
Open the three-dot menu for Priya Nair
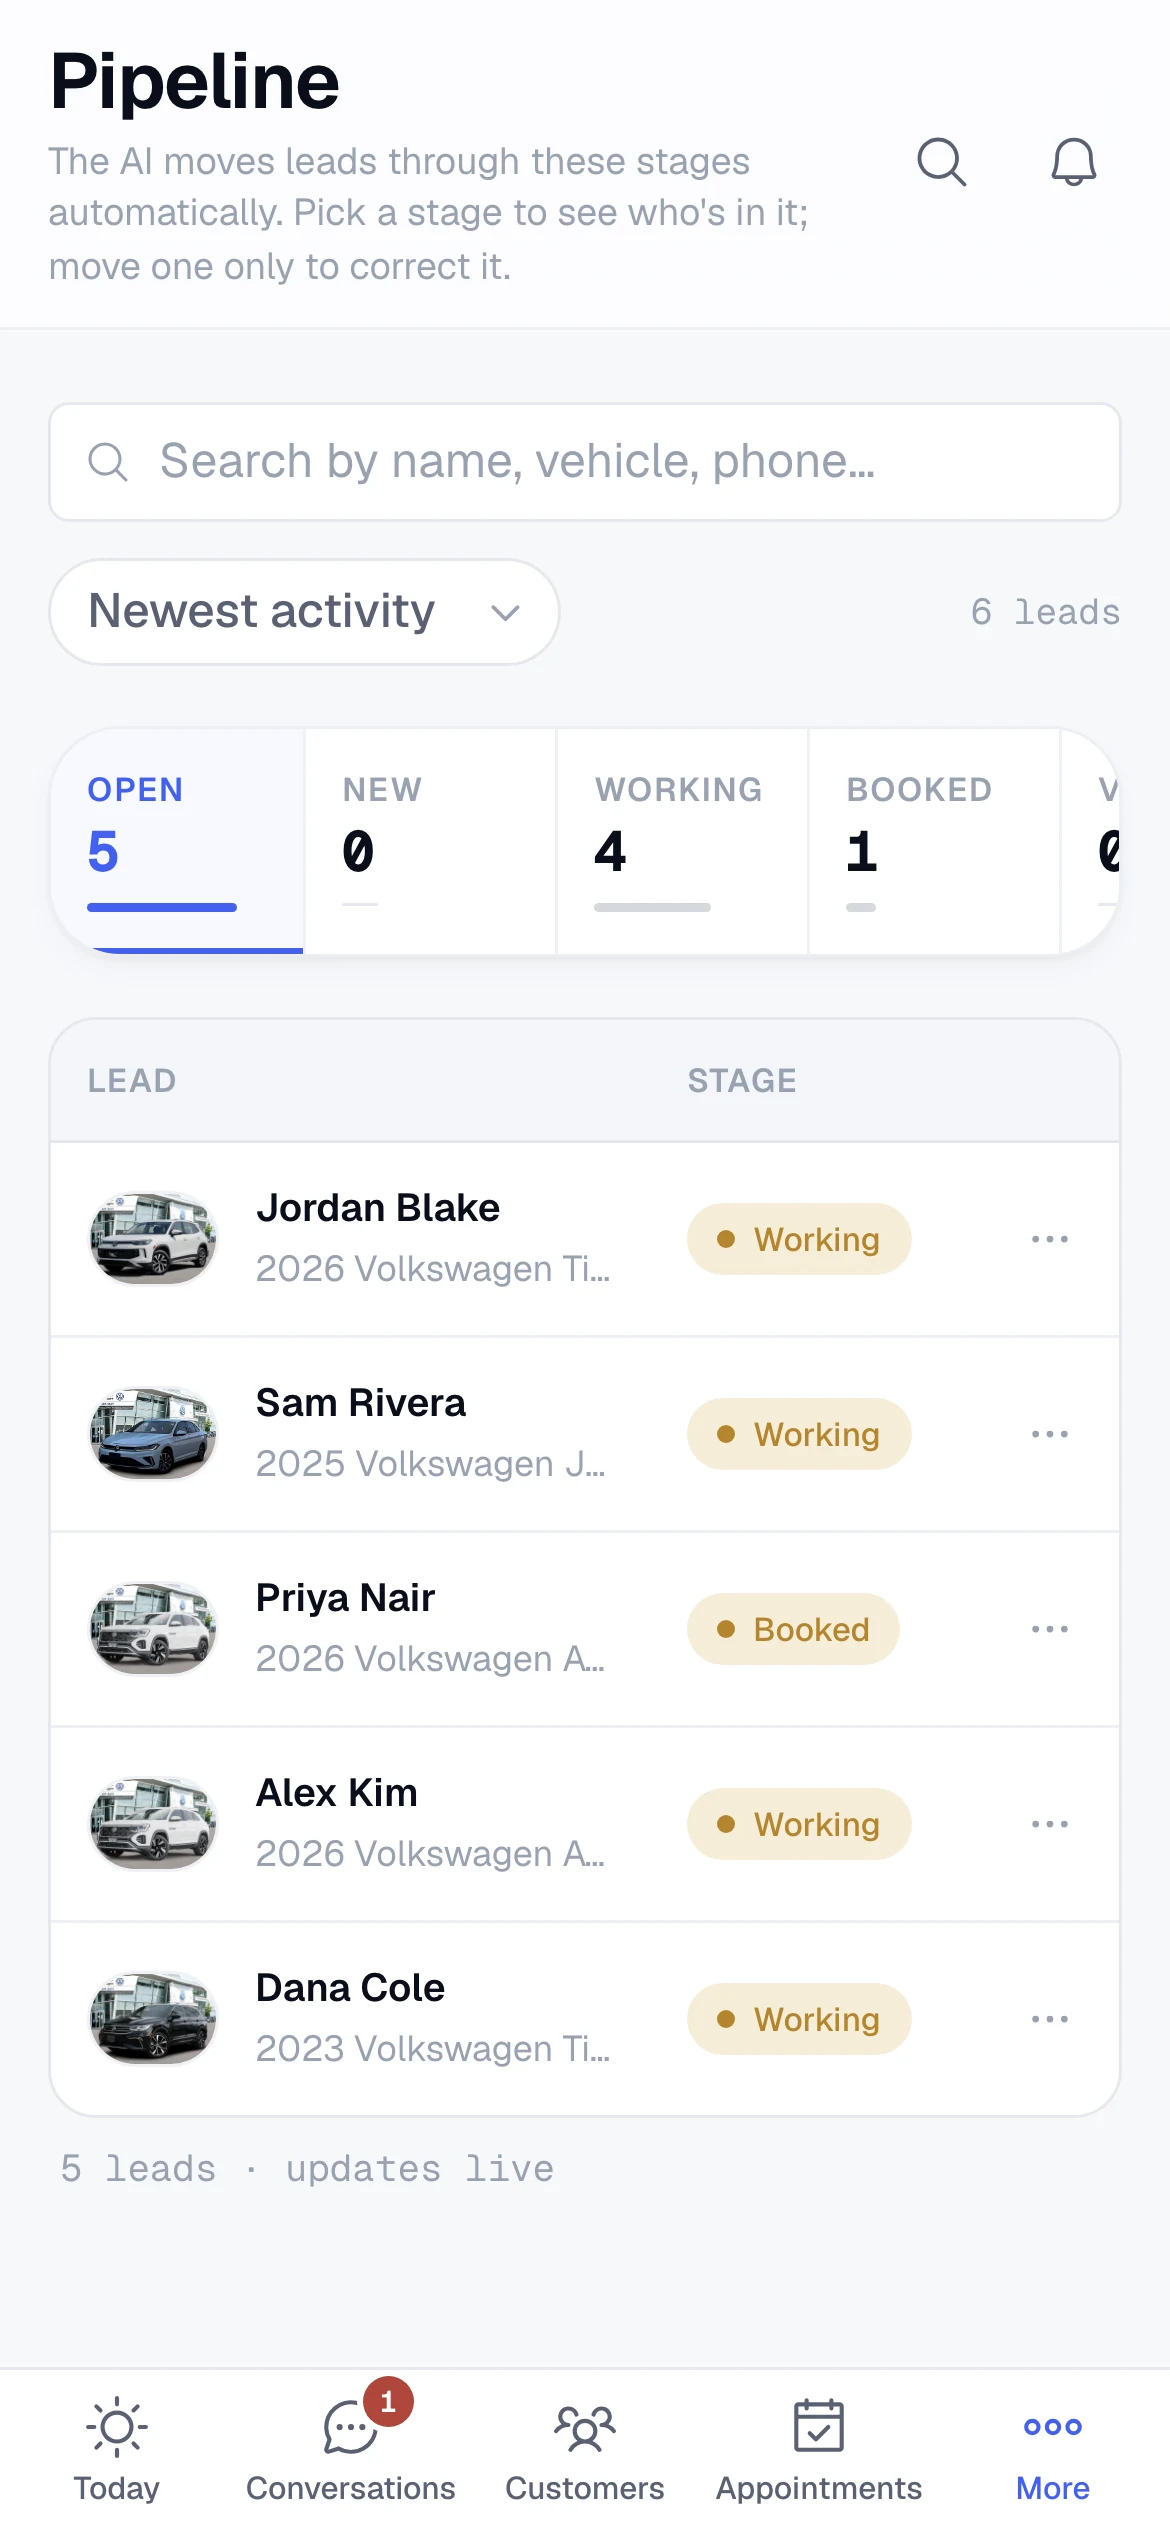click(1050, 1629)
